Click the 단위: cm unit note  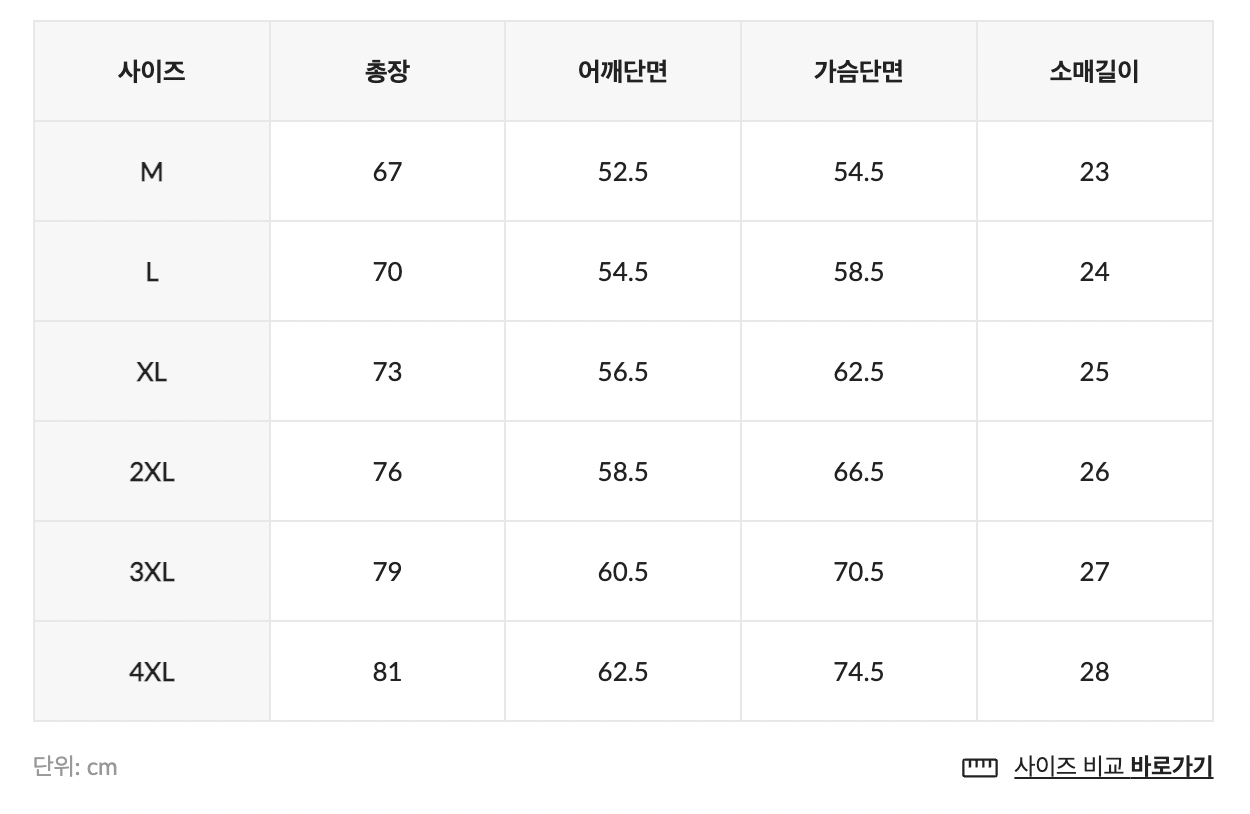tap(75, 767)
